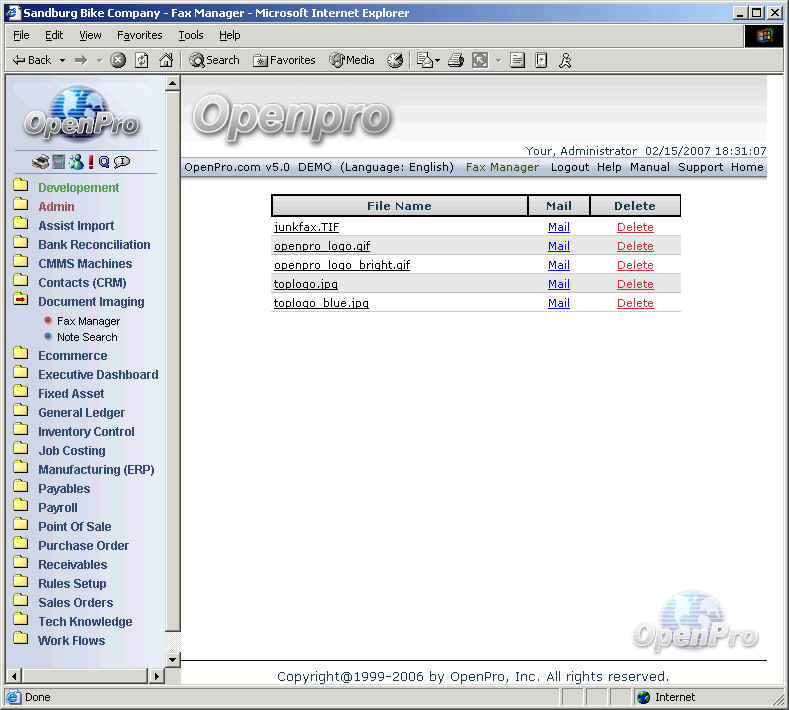Click the browser Home icon
The width and height of the screenshot is (789, 710).
point(166,60)
